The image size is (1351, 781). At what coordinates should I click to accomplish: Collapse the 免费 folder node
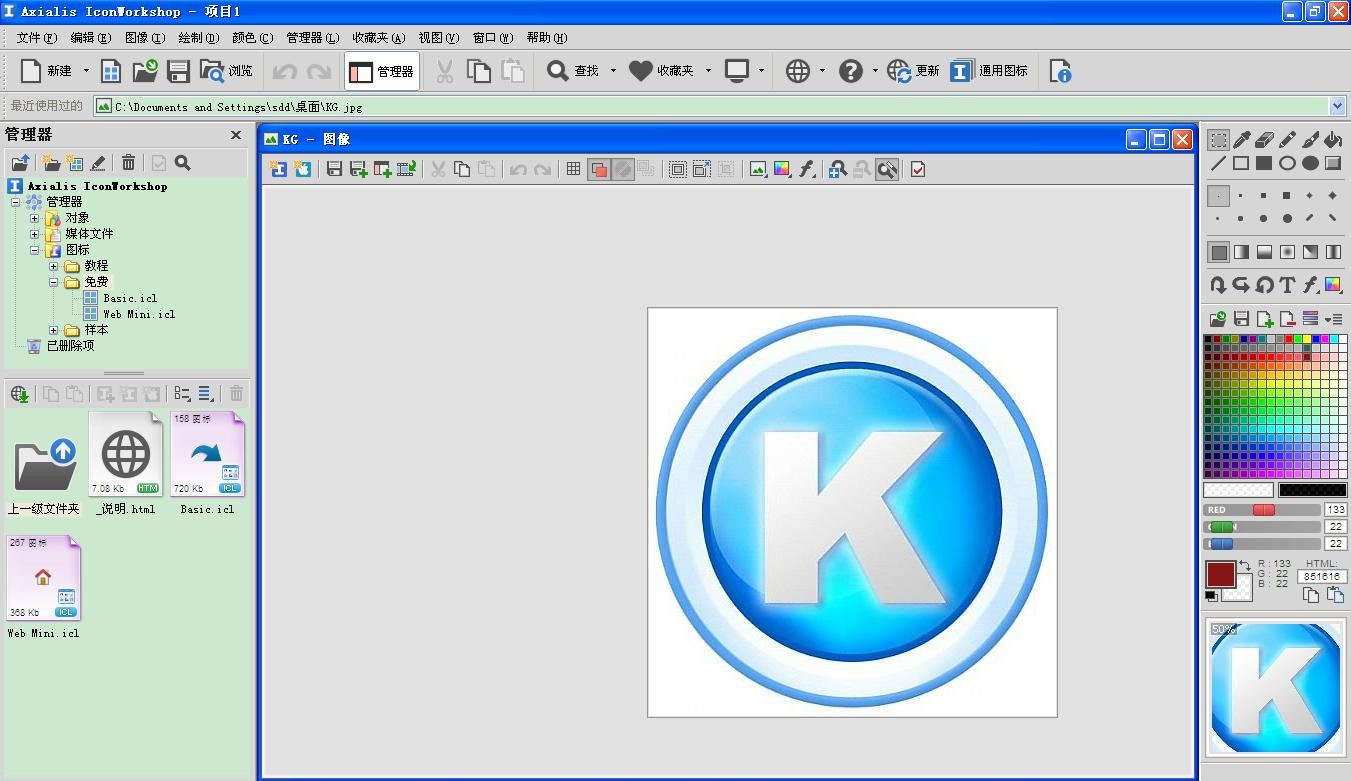pyautogui.click(x=54, y=282)
